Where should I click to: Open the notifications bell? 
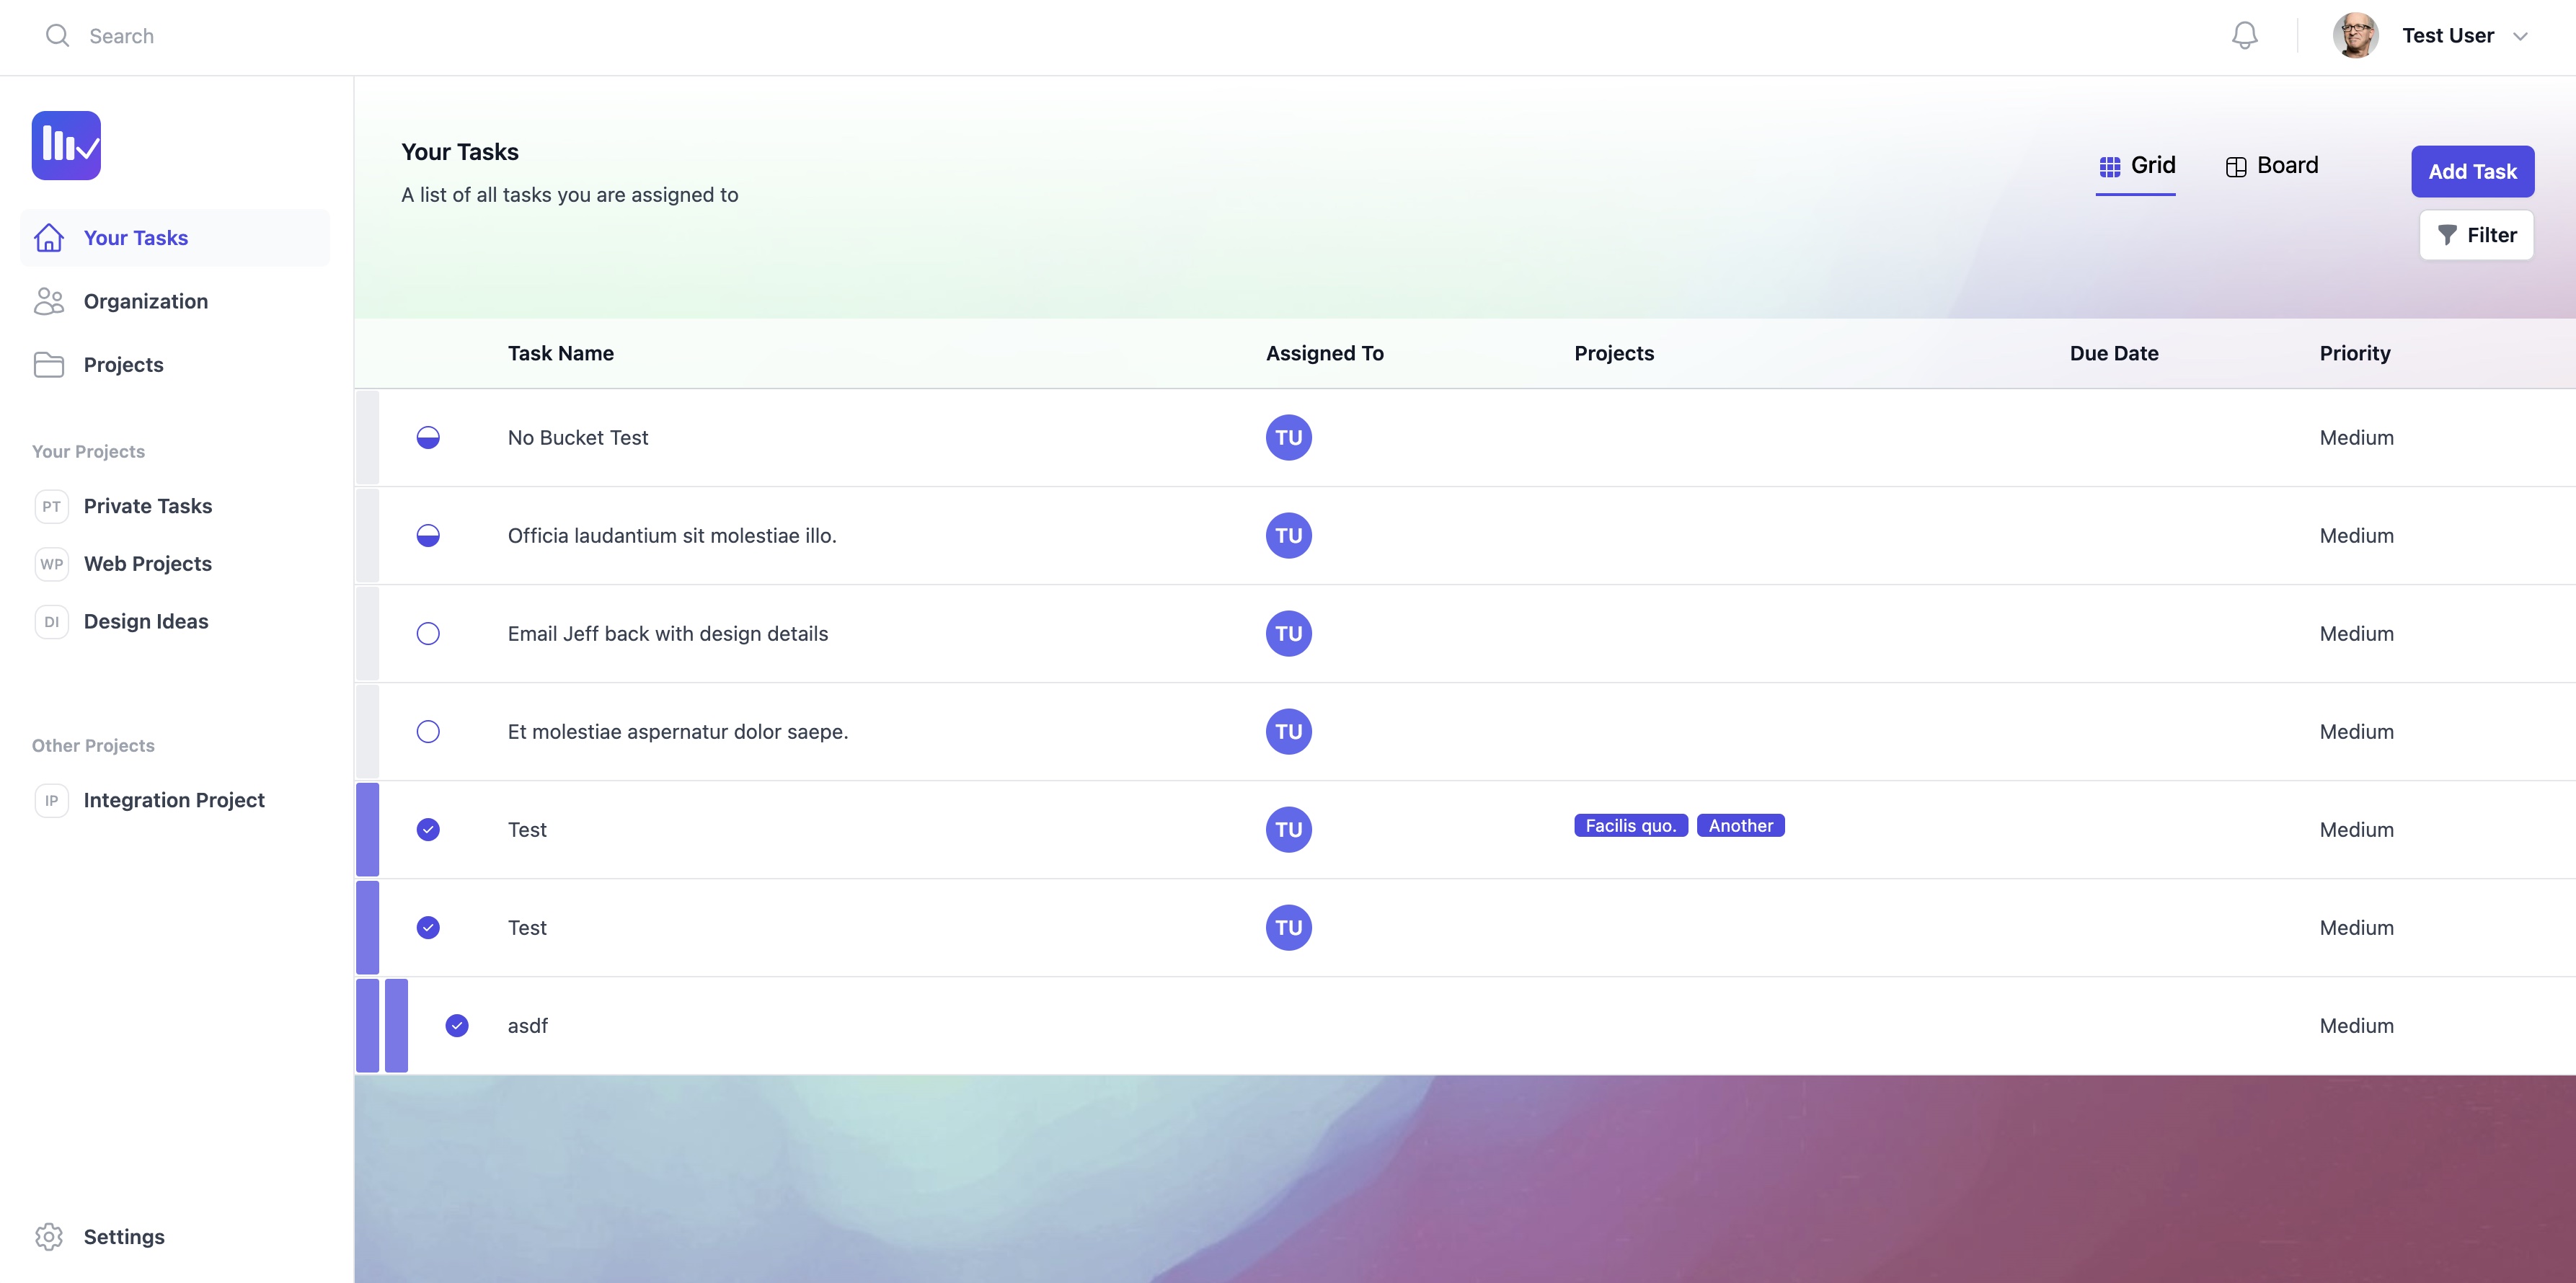tap(2244, 36)
